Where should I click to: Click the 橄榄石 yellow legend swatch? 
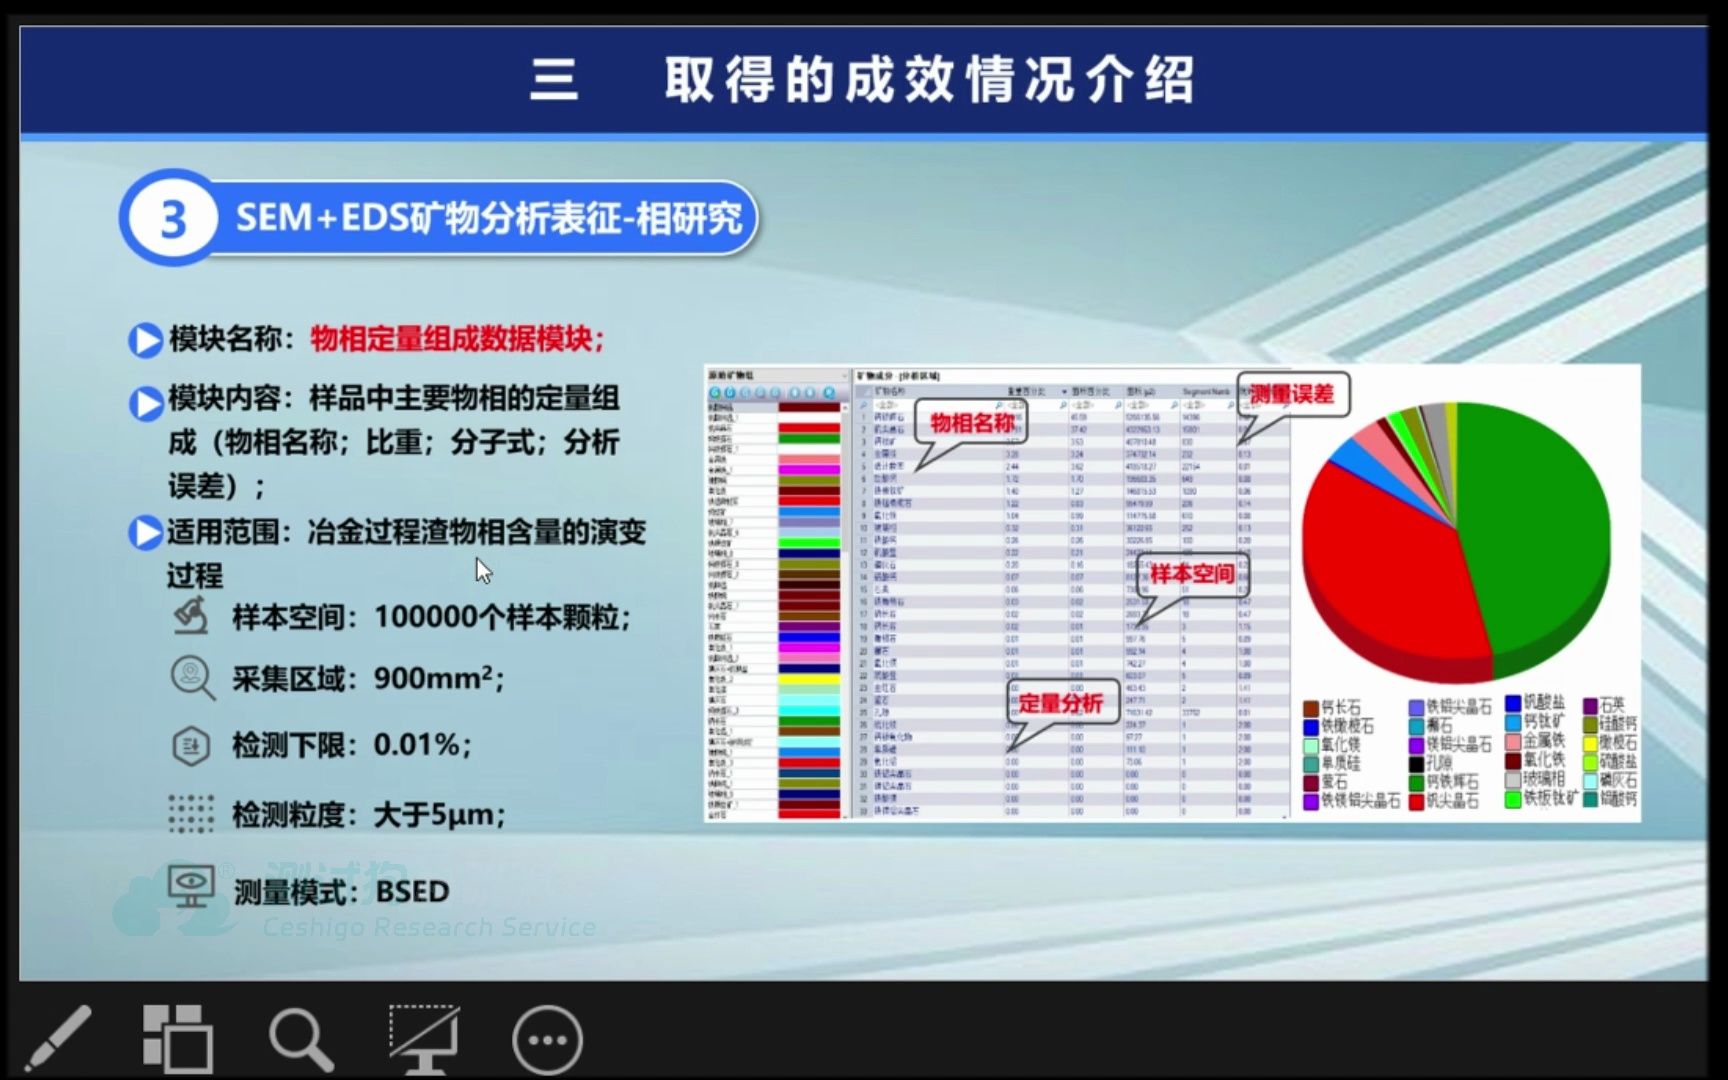click(1590, 743)
